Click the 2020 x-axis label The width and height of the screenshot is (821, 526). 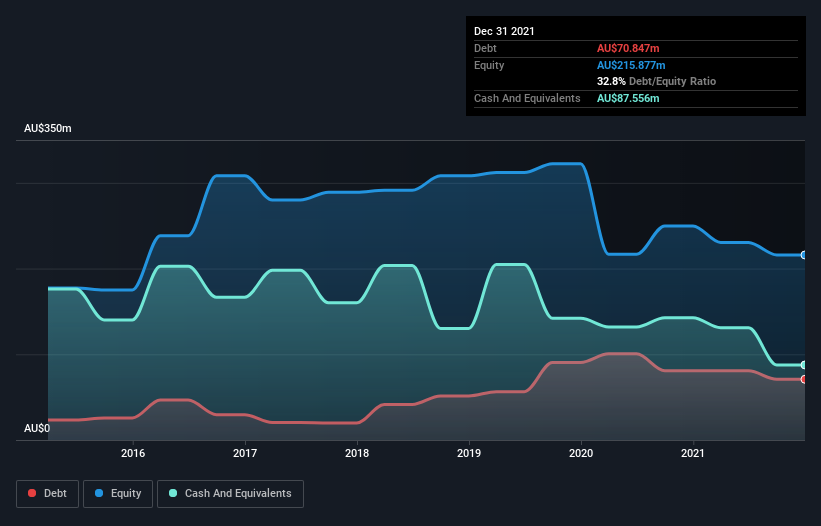tap(581, 453)
